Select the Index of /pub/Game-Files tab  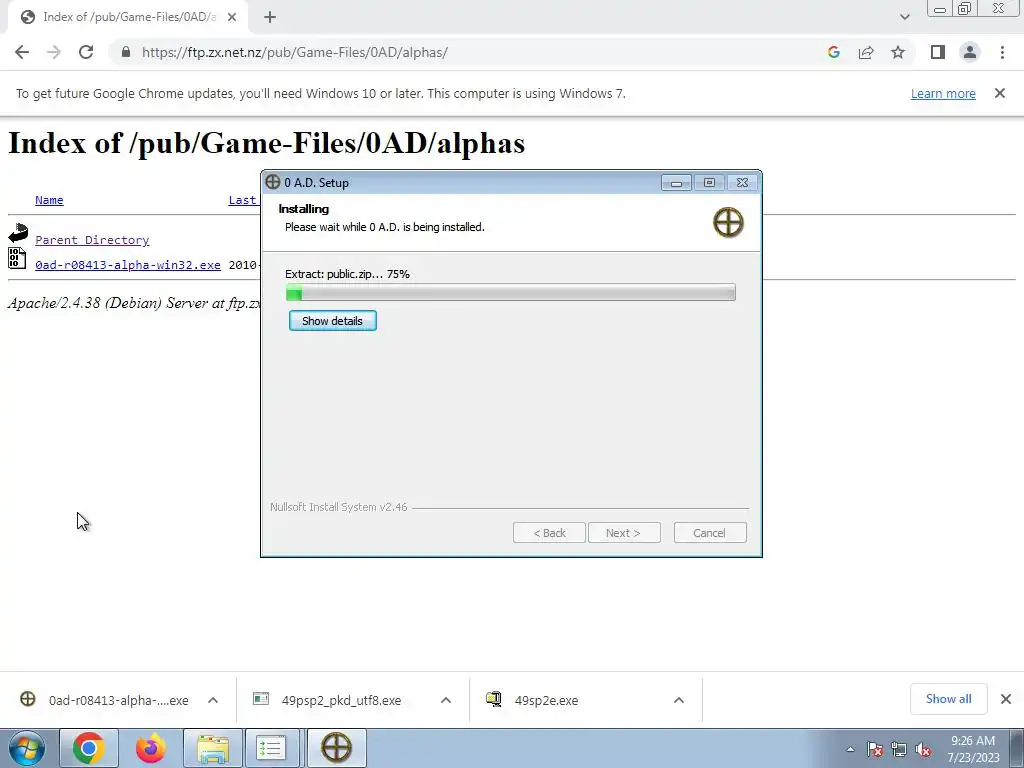tap(129, 18)
